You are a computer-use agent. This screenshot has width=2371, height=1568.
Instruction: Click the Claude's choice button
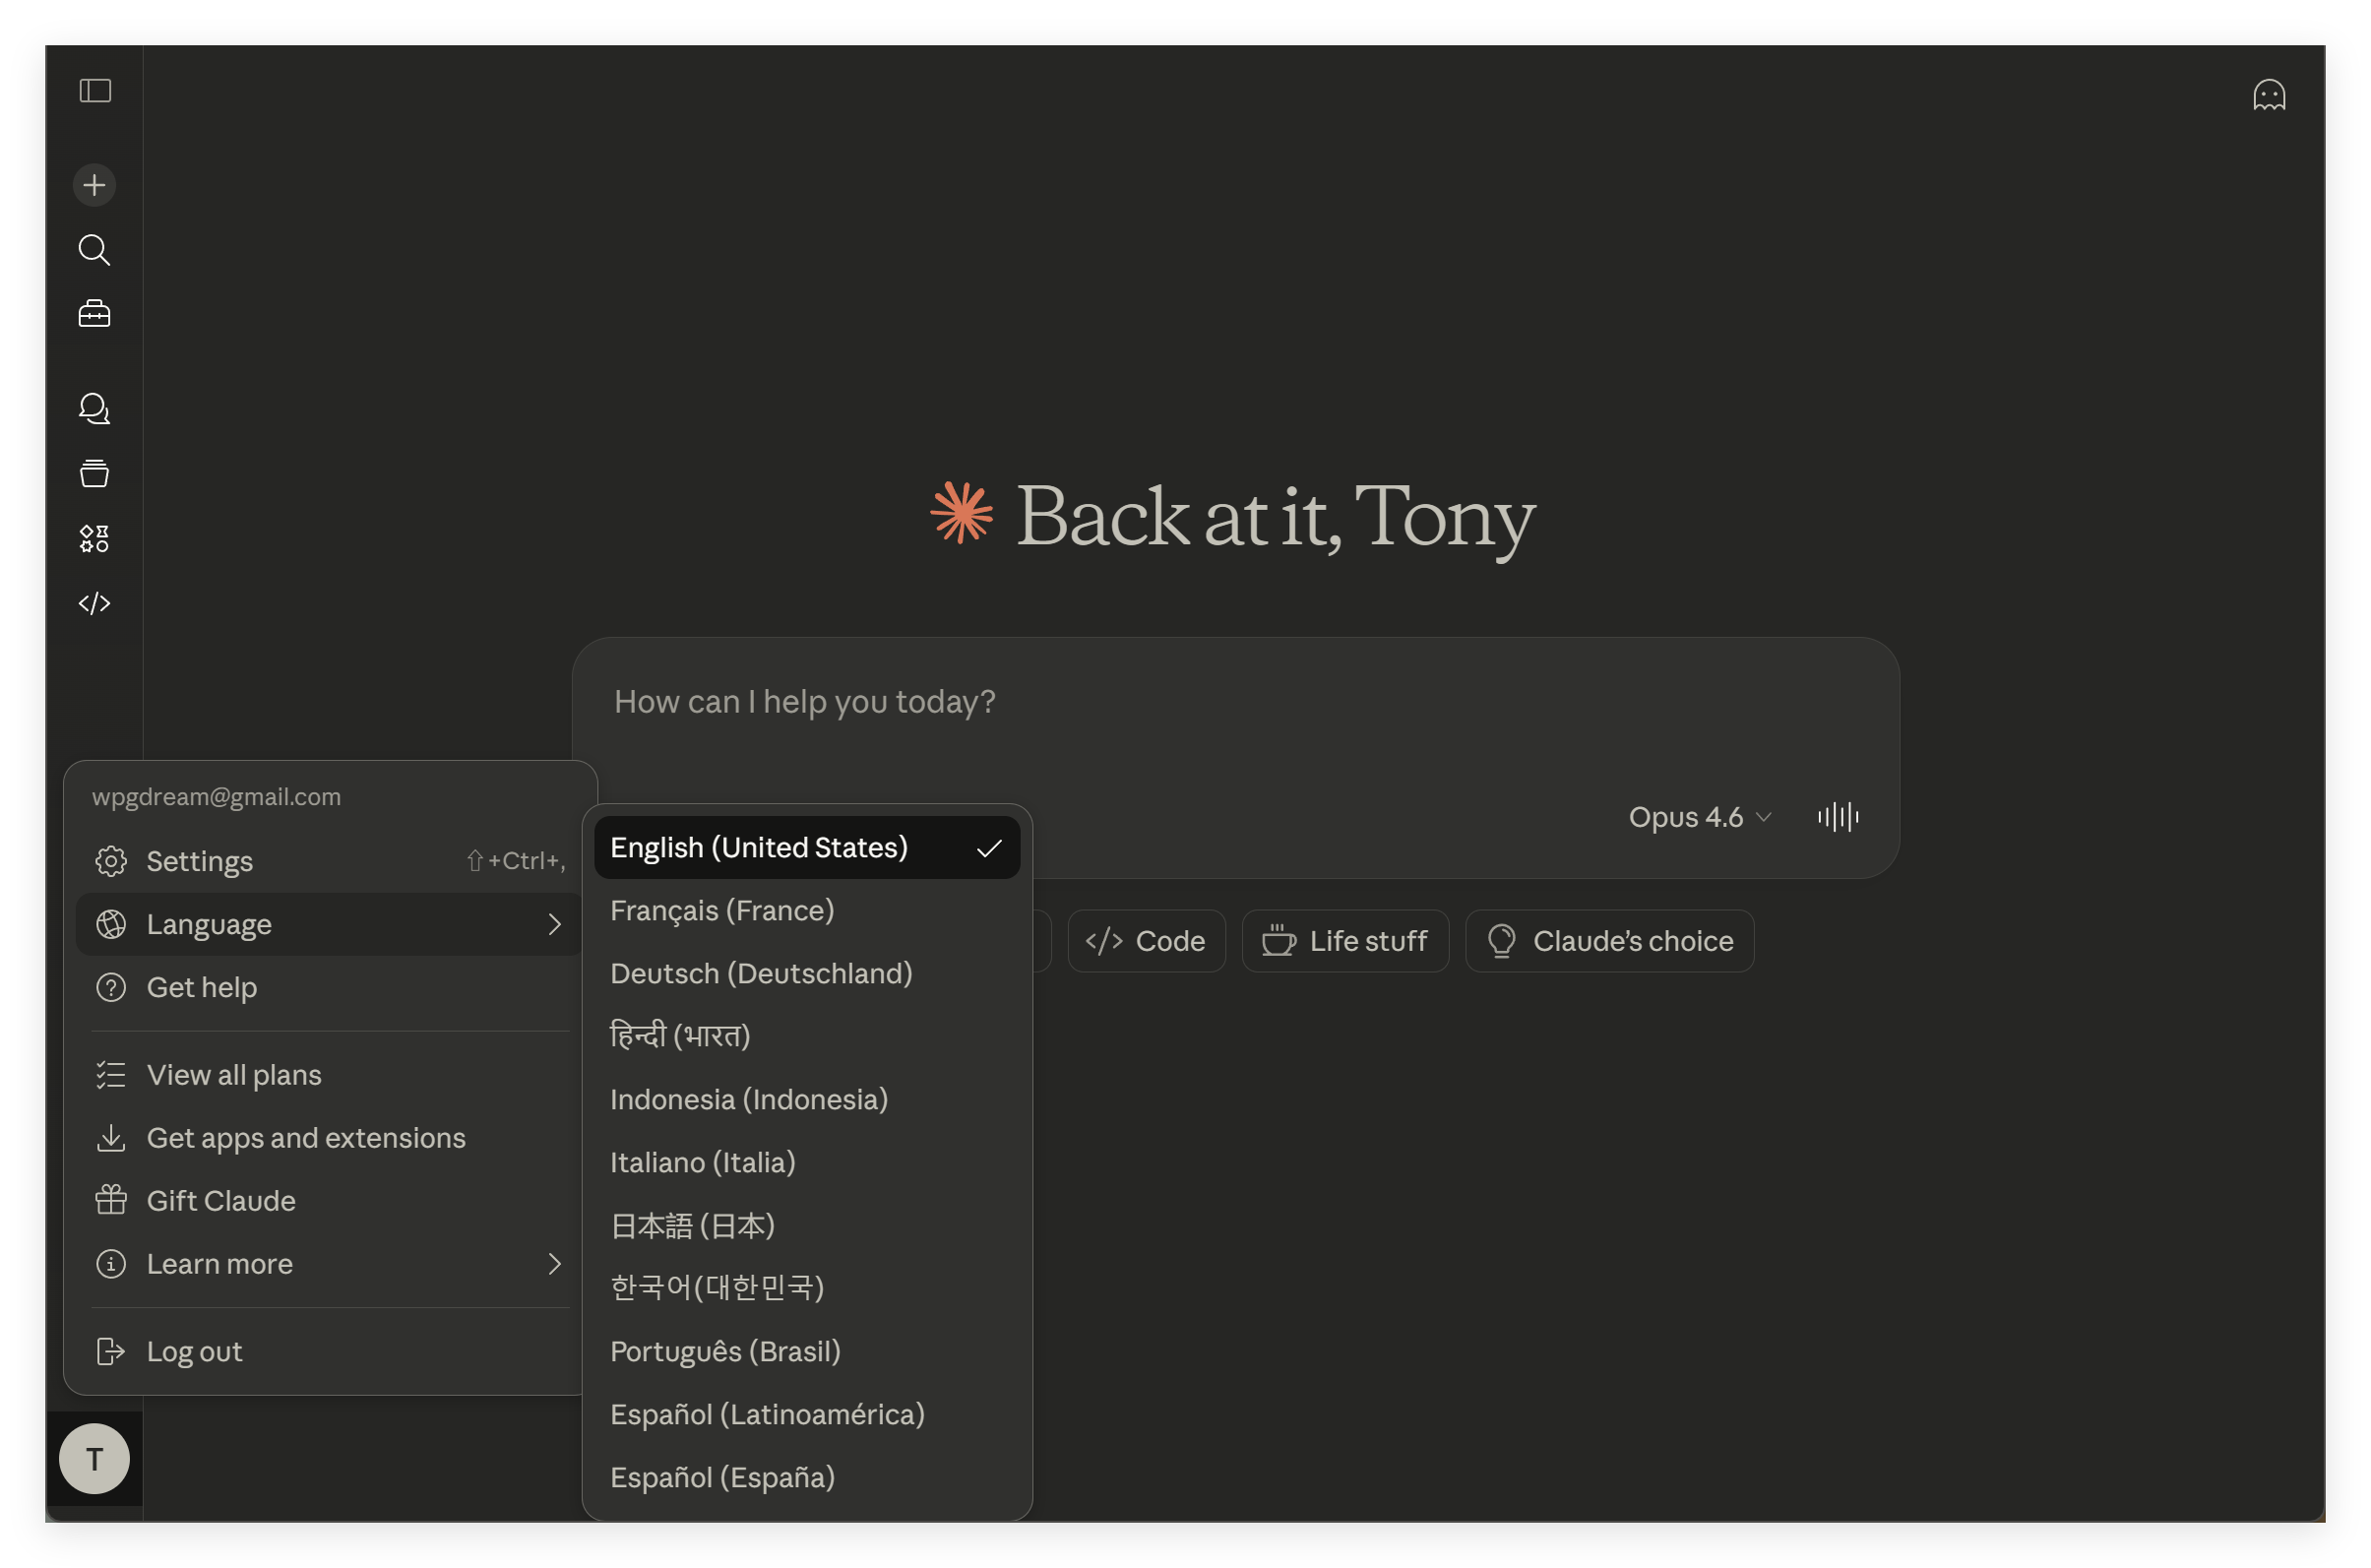(x=1609, y=941)
